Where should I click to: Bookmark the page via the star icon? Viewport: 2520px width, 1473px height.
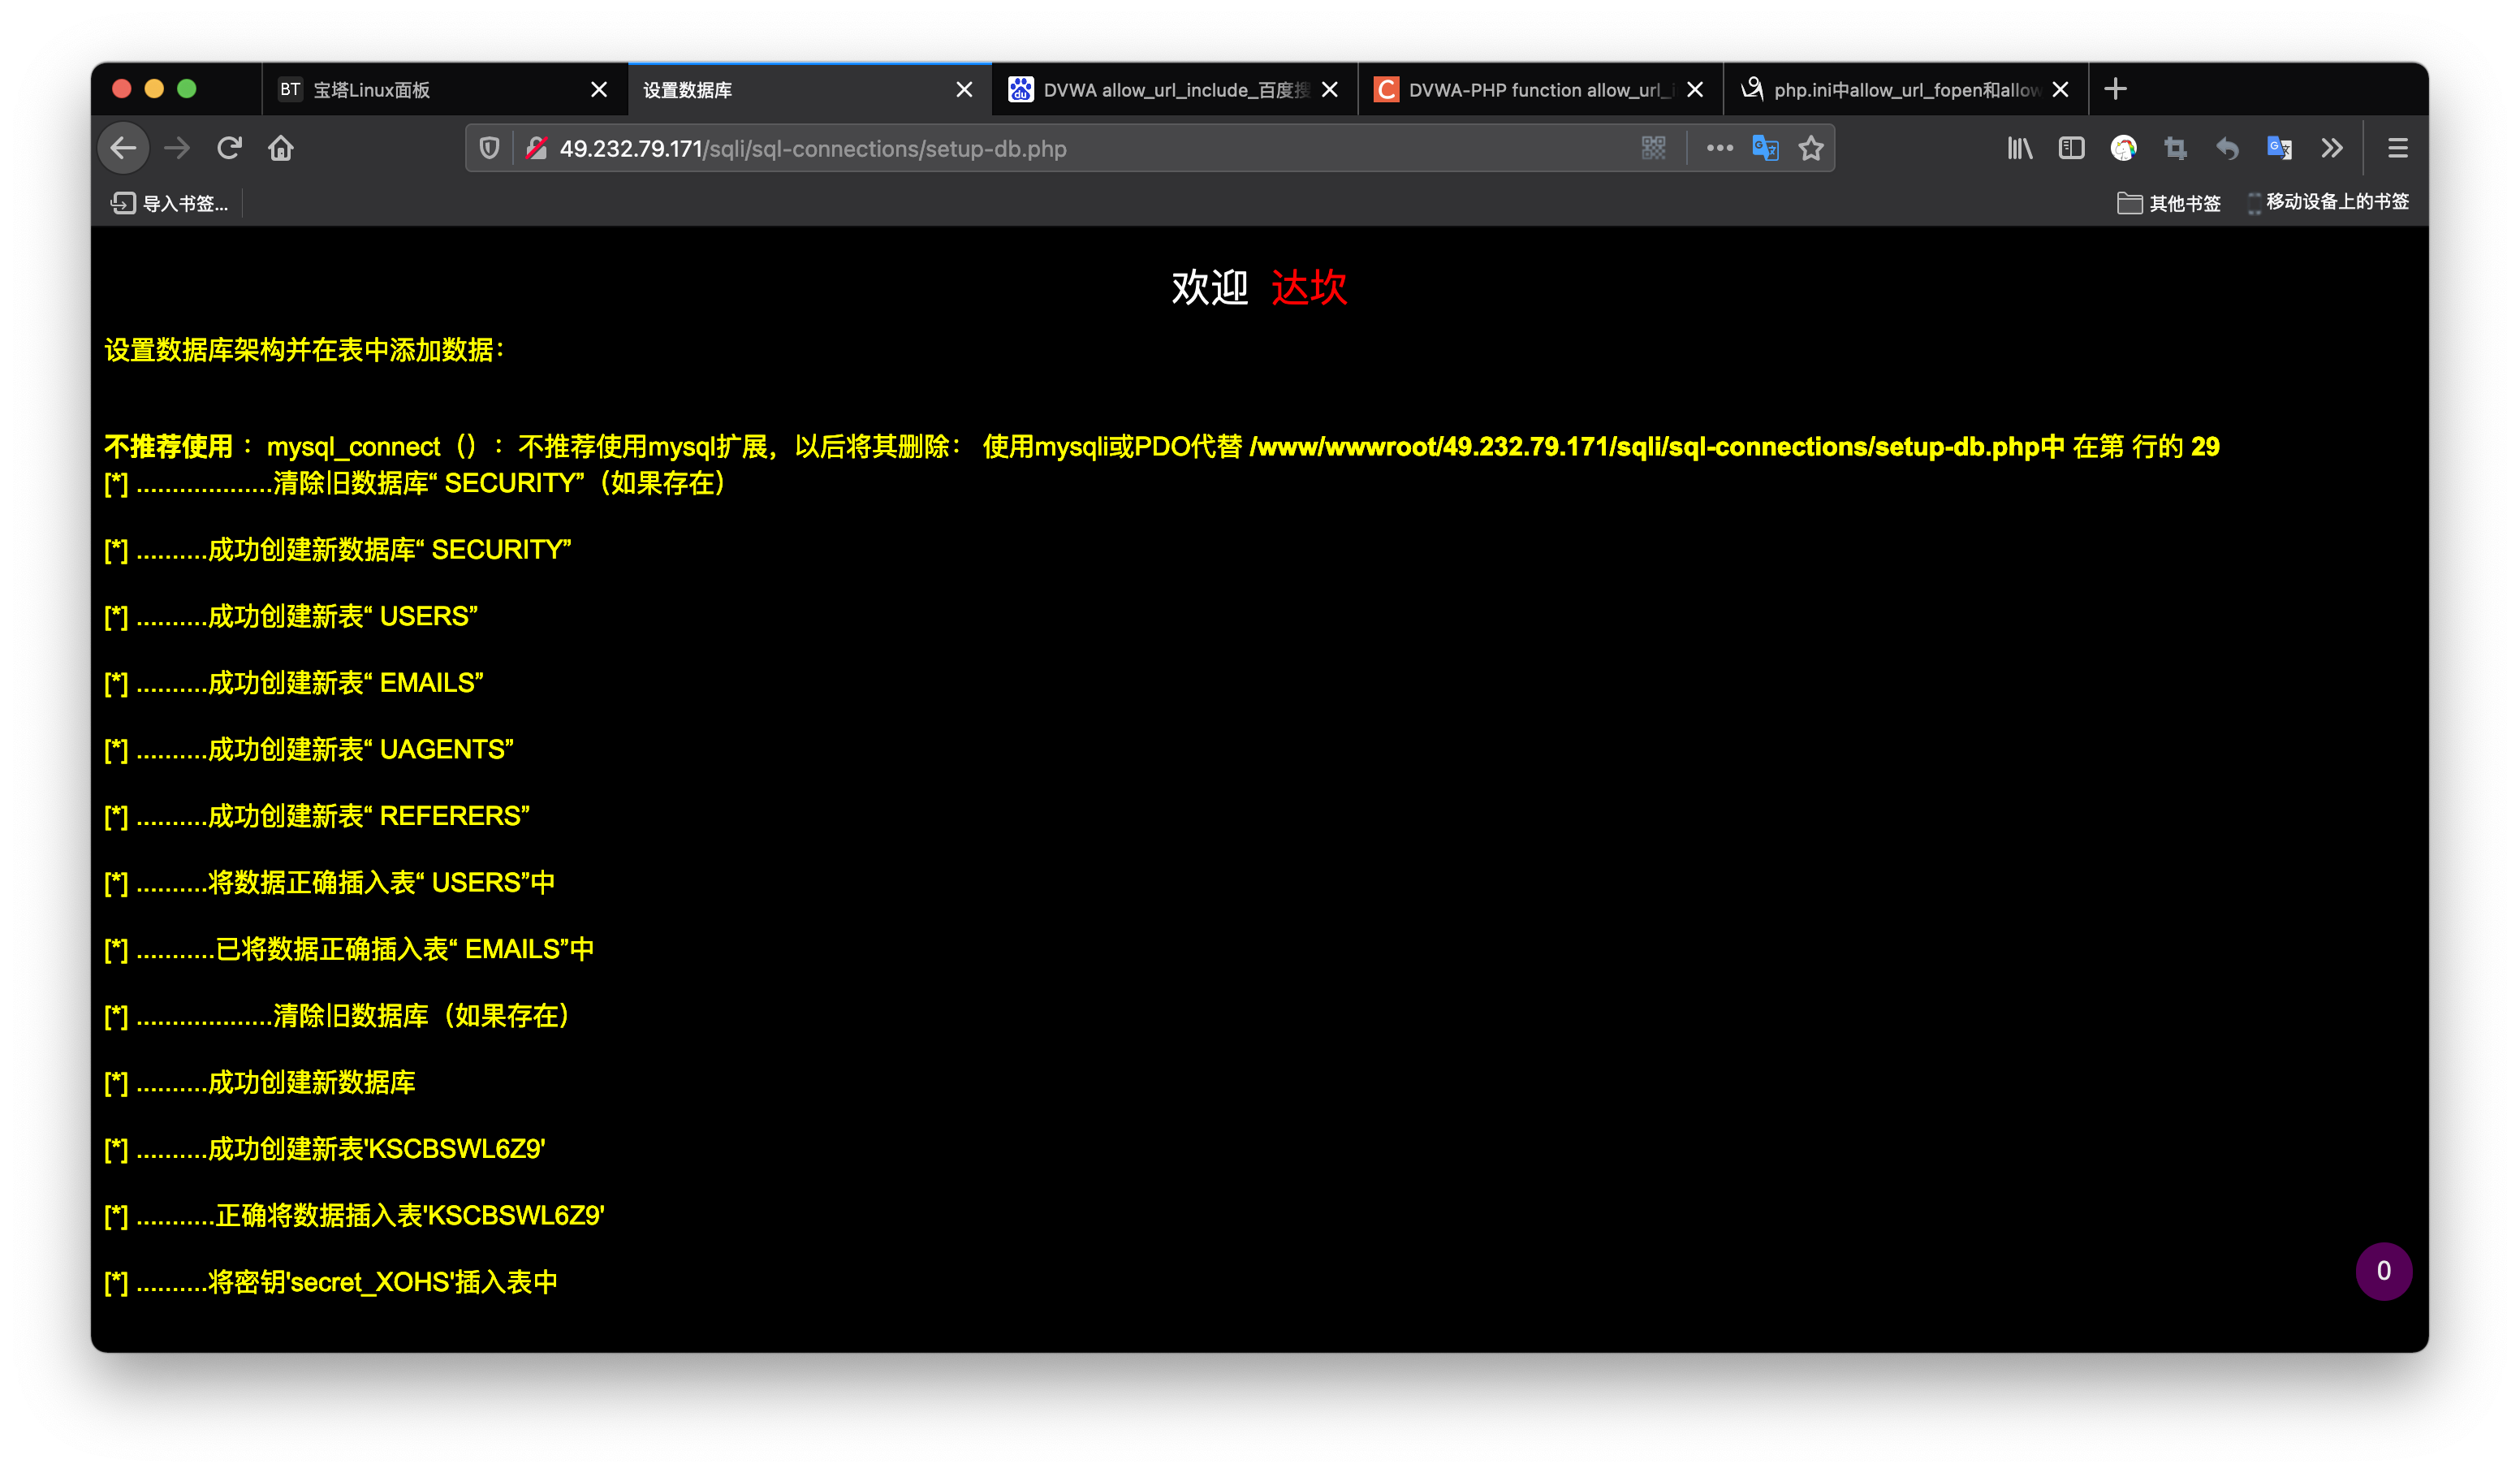point(1811,148)
